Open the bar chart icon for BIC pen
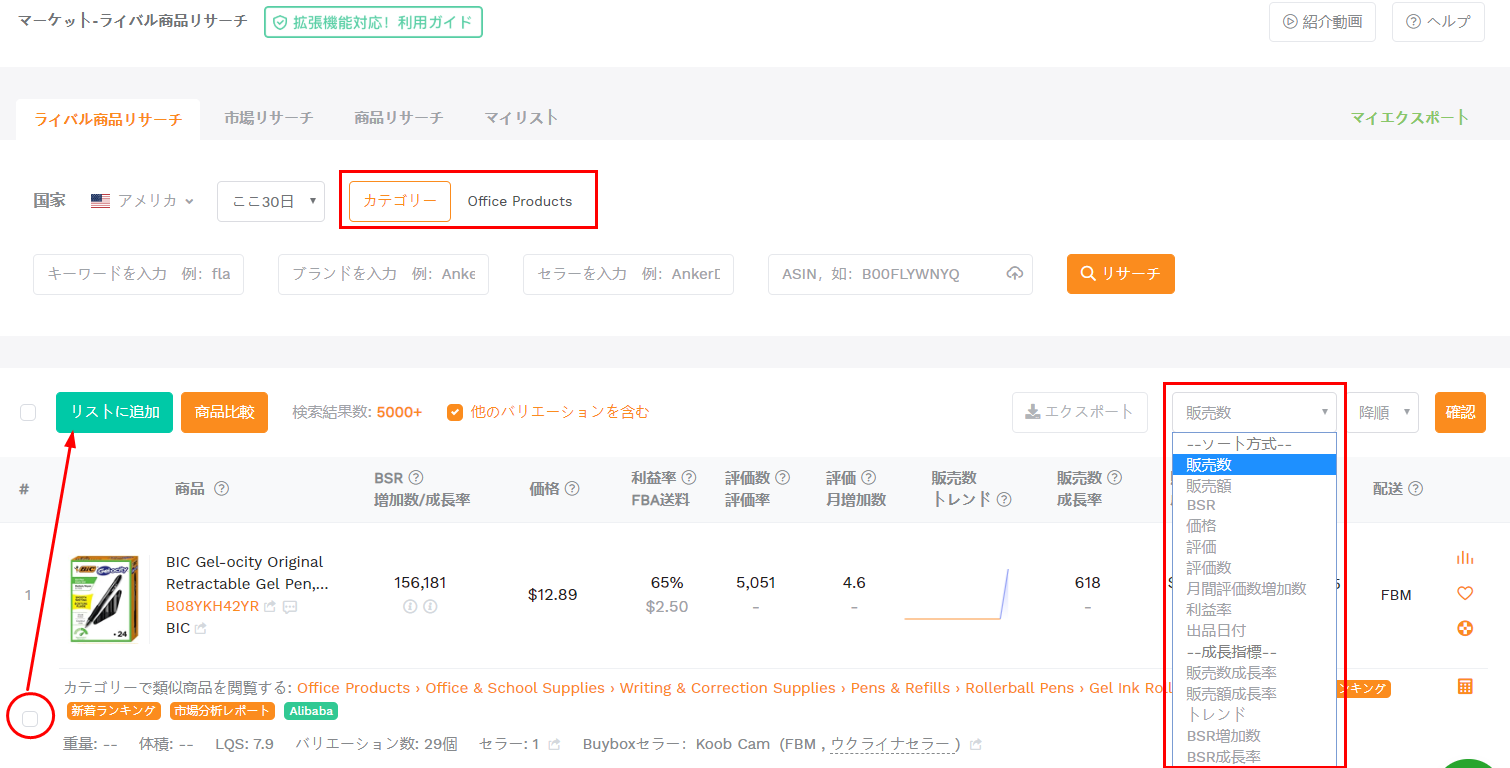Screen dimensions: 1510x768 click(x=1465, y=558)
